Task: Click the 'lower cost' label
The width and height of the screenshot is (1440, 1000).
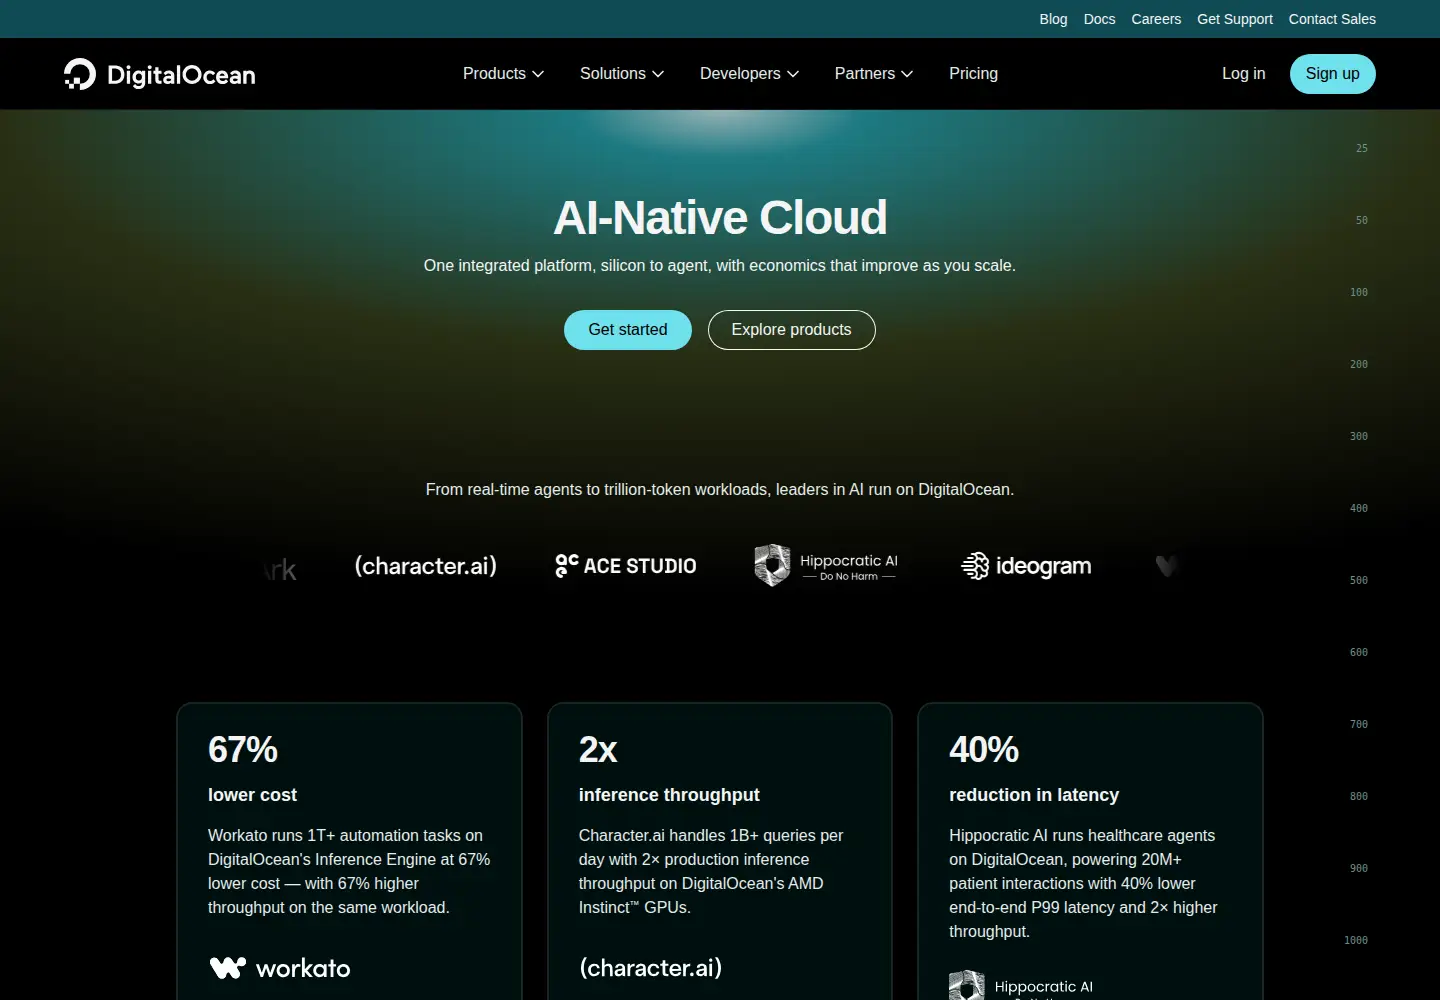Action: [252, 795]
